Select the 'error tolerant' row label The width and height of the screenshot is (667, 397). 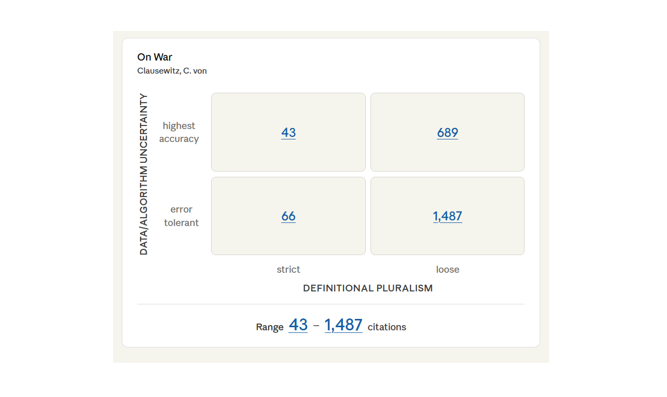tap(181, 216)
